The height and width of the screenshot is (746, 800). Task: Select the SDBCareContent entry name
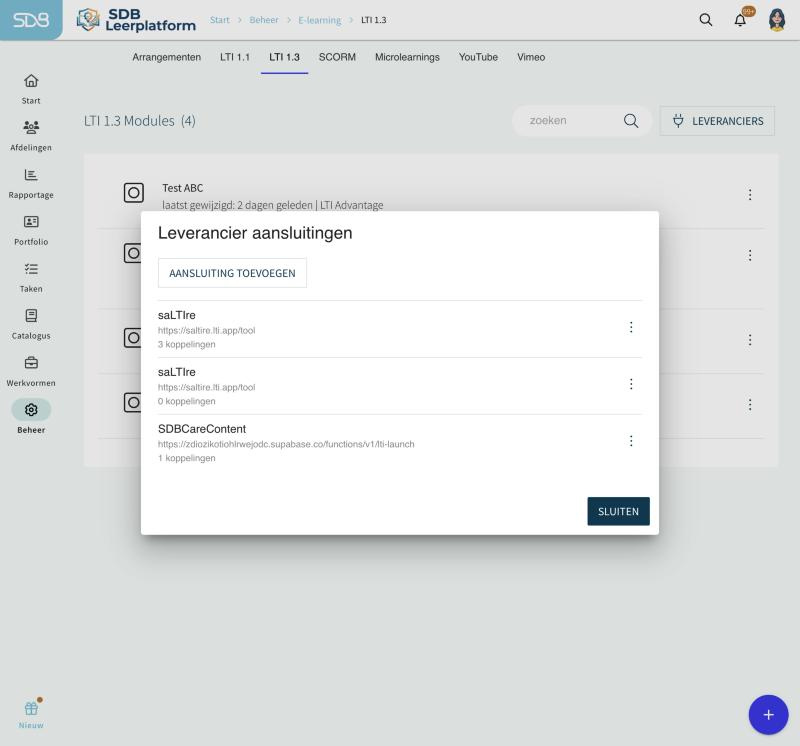tap(202, 429)
